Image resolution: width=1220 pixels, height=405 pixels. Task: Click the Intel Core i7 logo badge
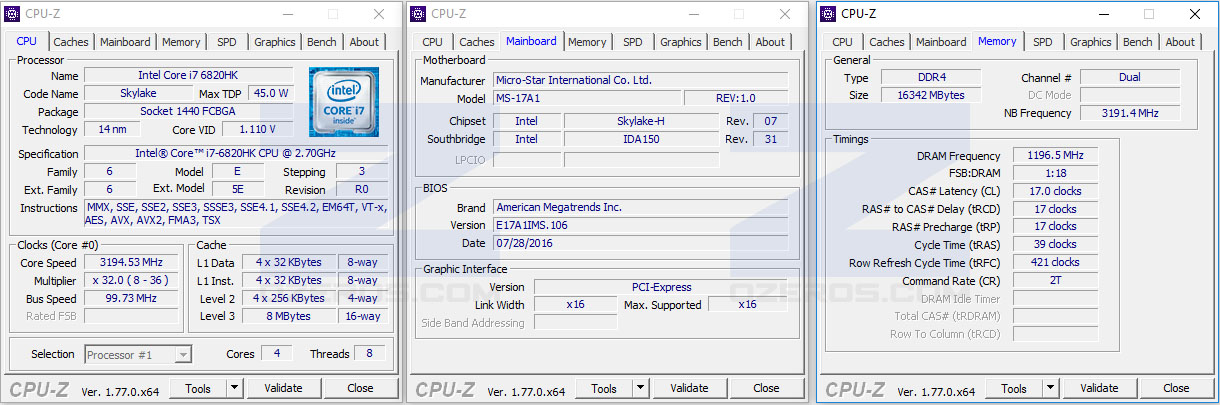tap(343, 101)
